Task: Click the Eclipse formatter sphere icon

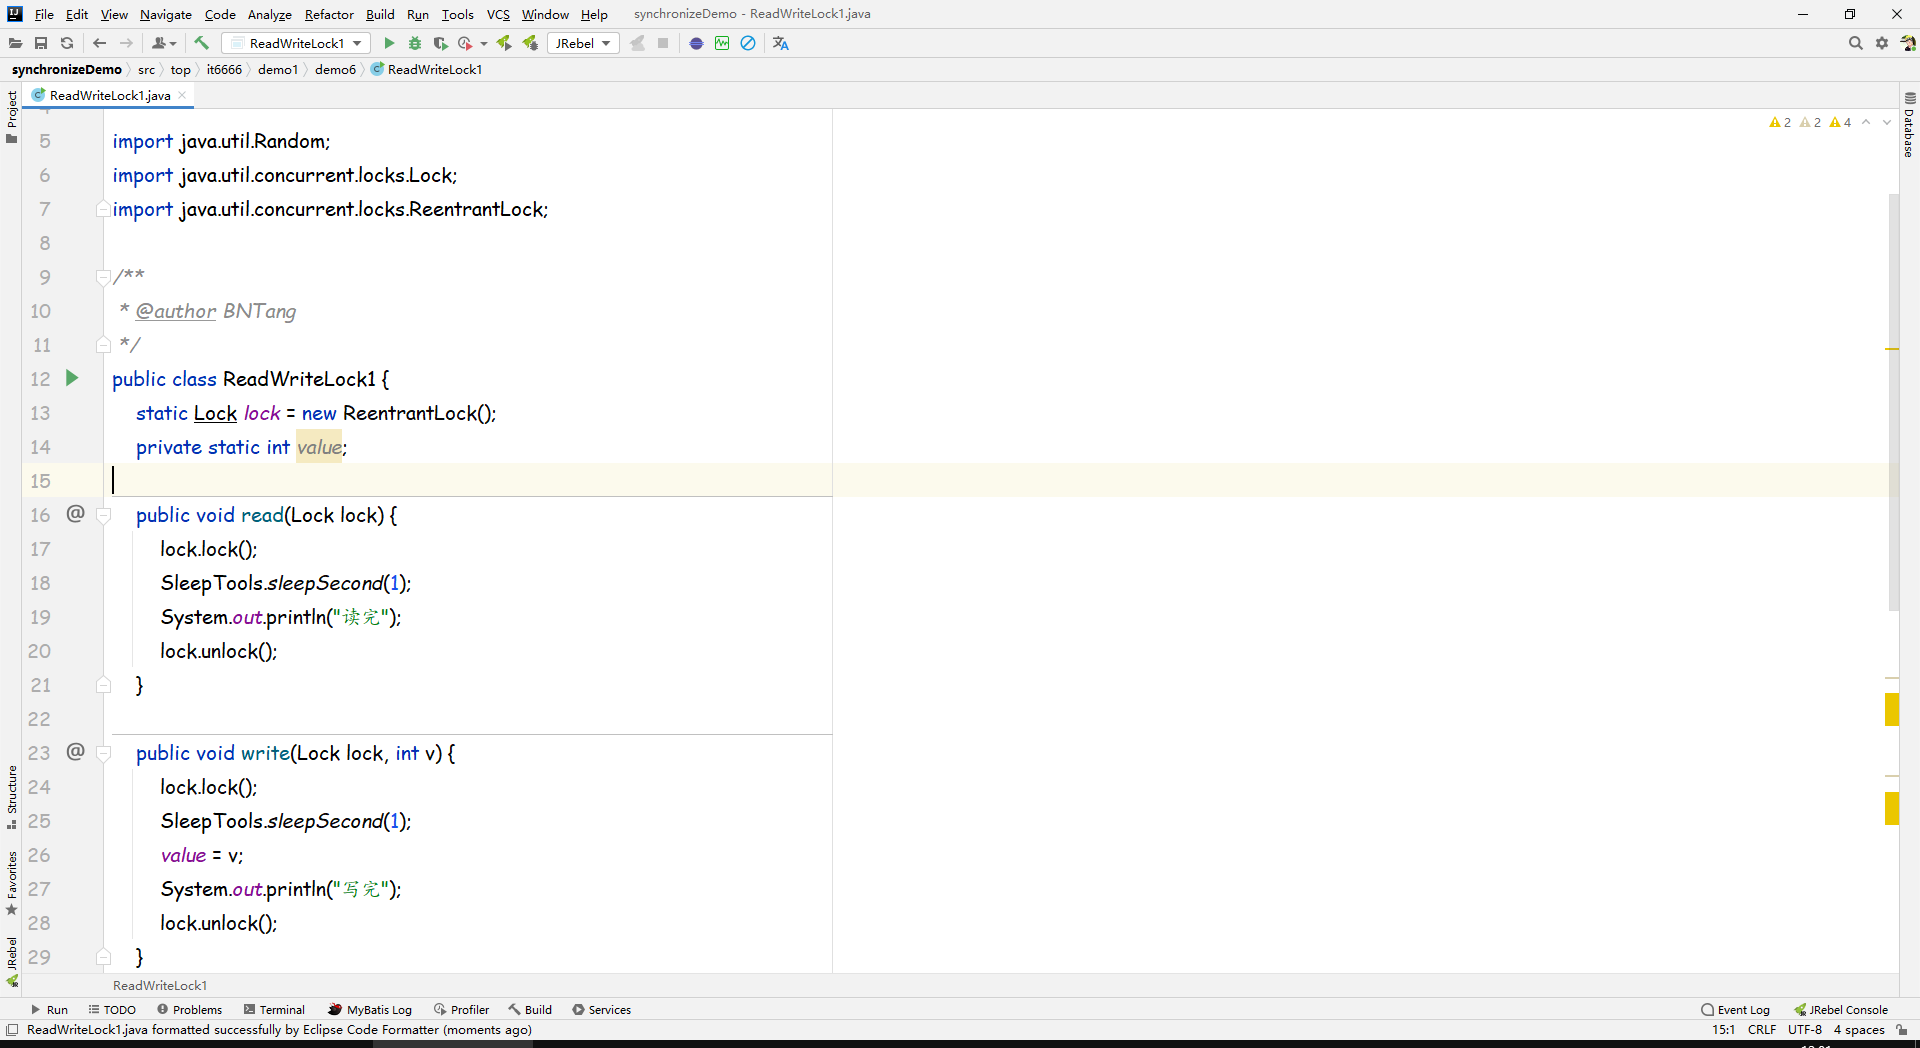Action: point(697,43)
